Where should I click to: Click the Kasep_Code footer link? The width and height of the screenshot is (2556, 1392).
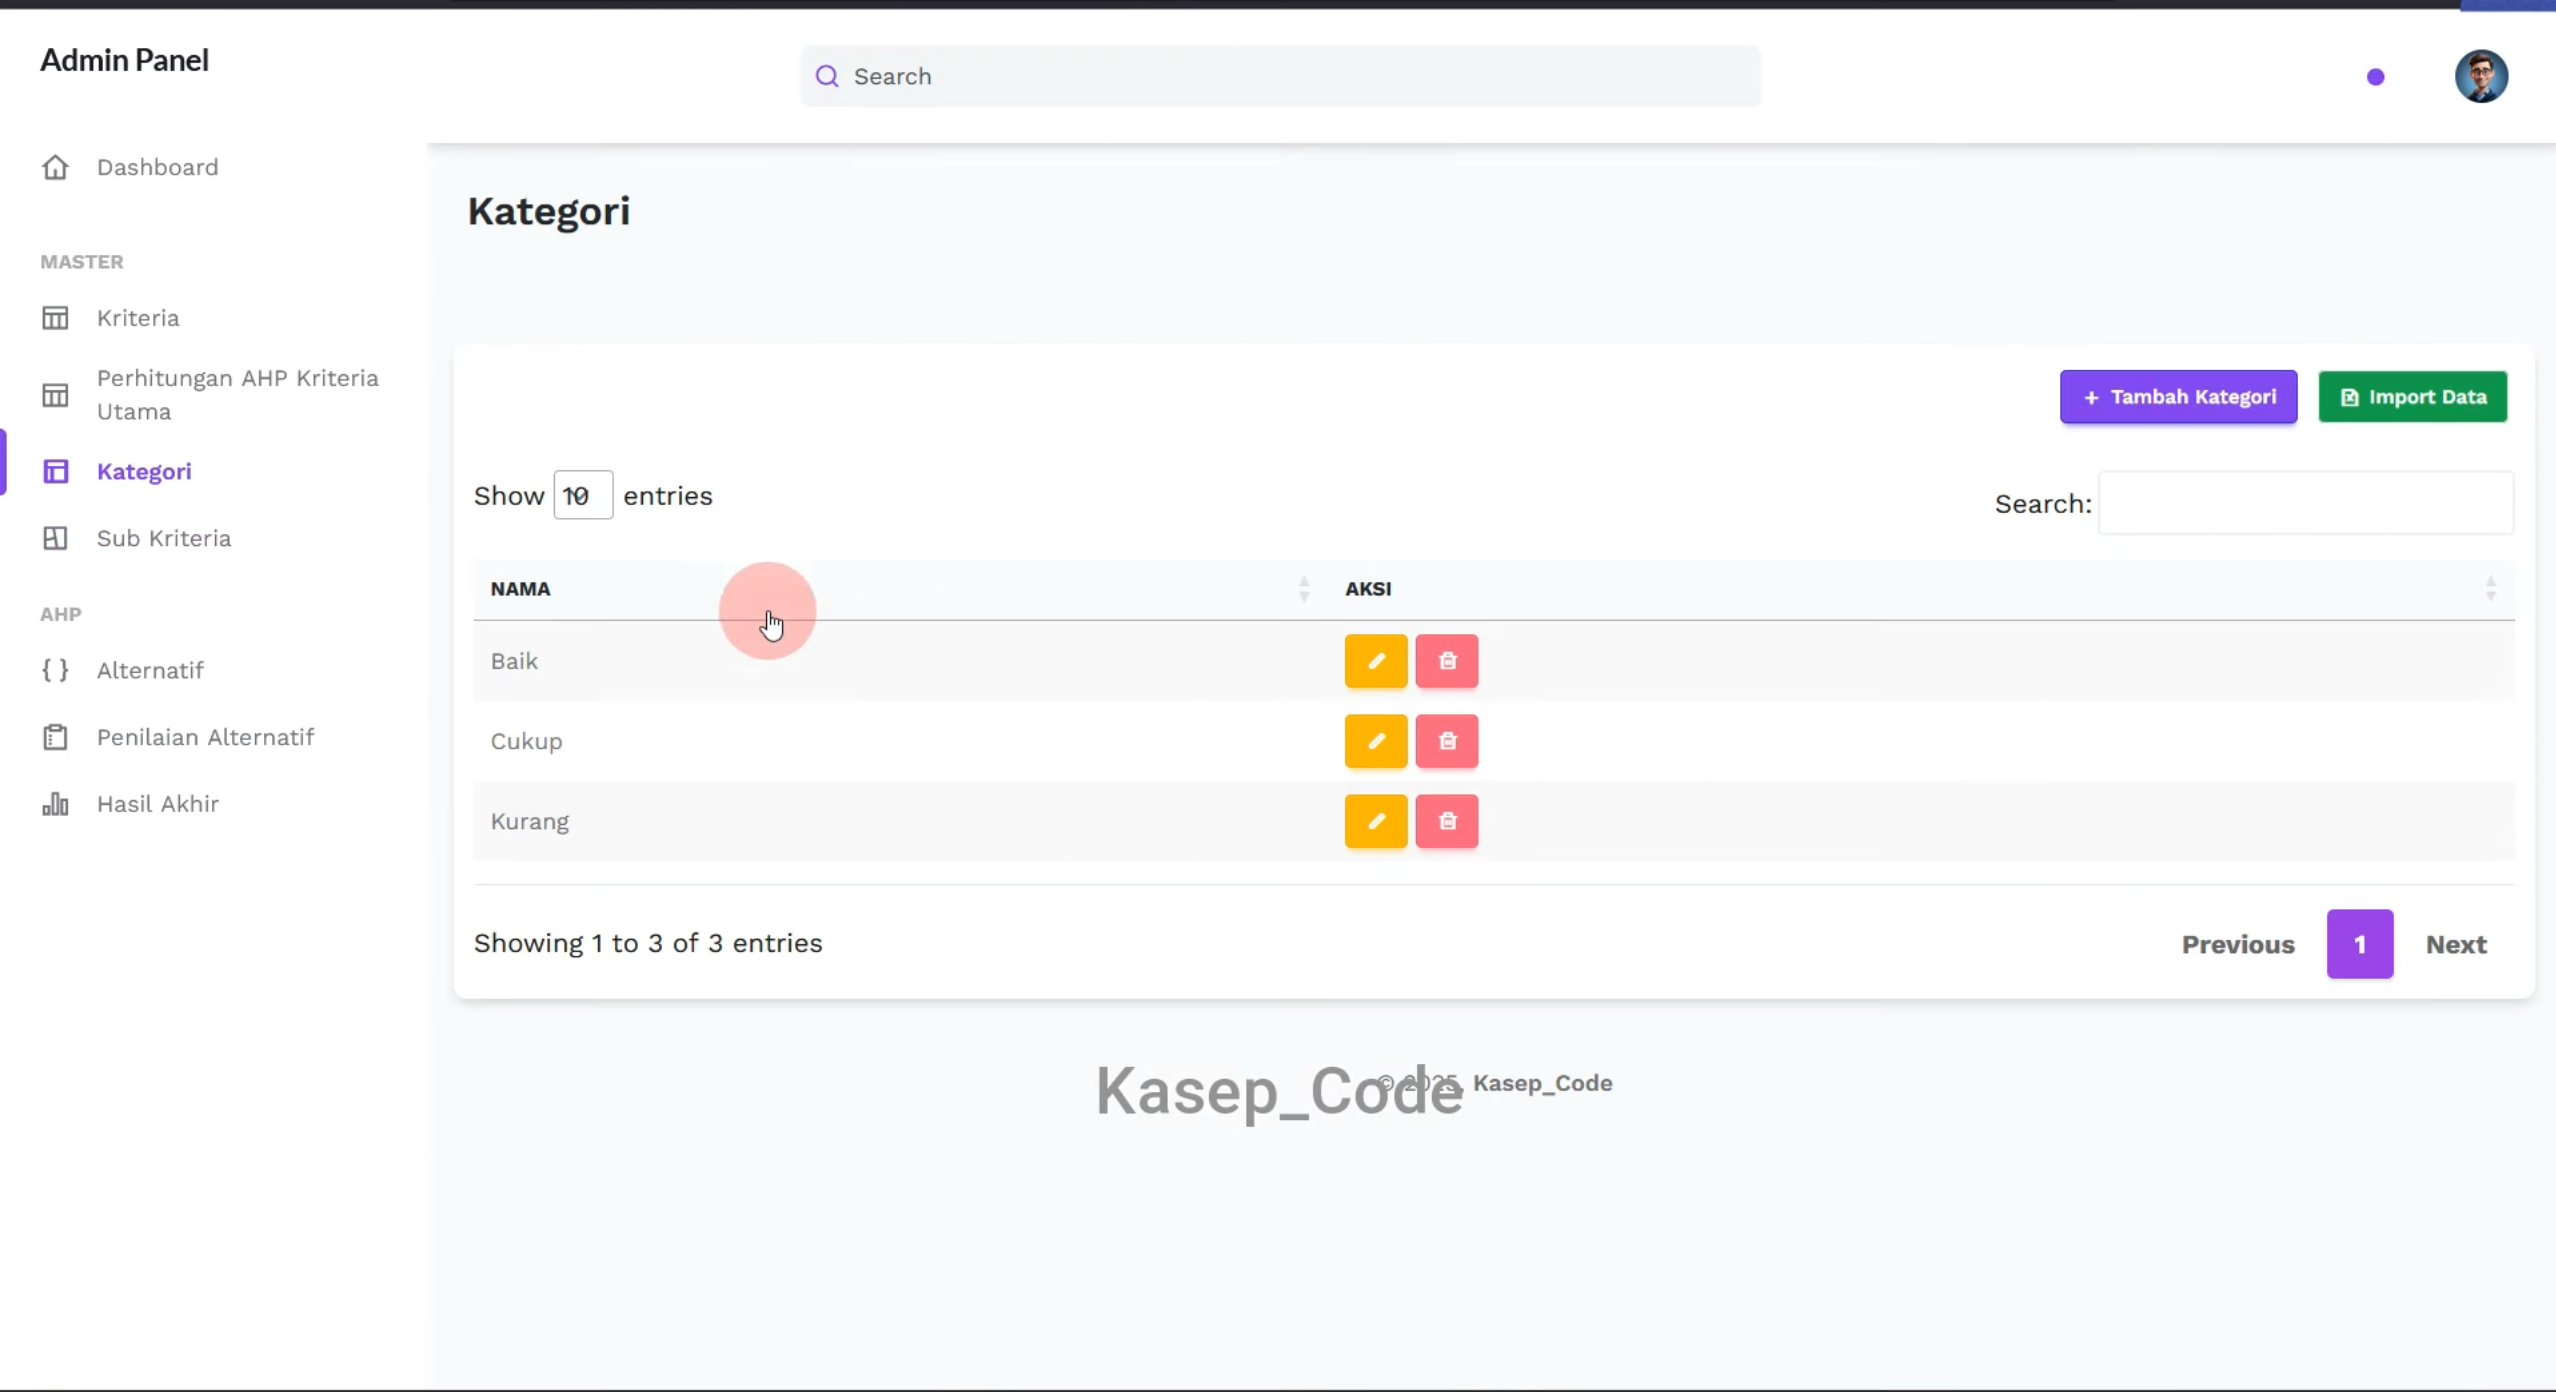click(x=1542, y=1083)
